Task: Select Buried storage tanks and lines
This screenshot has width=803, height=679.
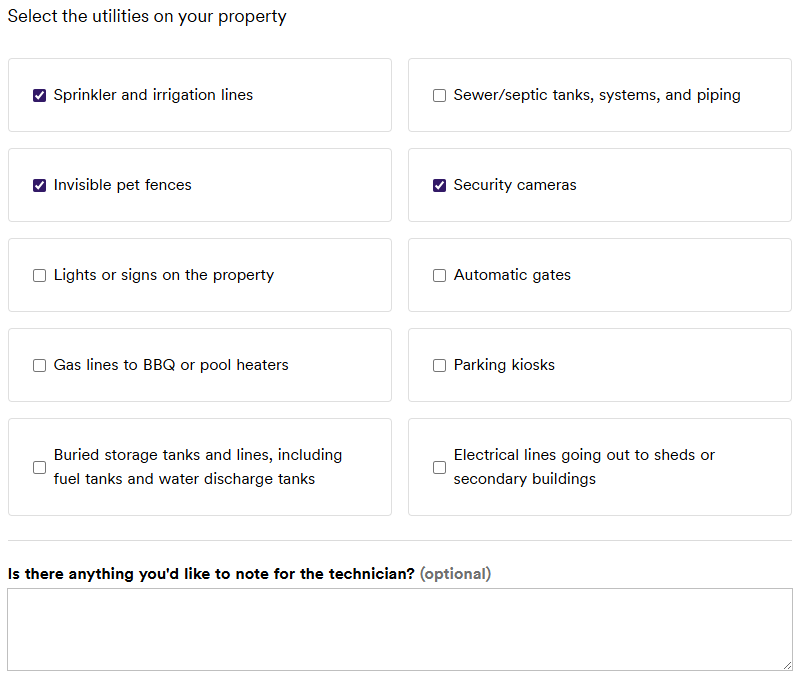Action: (x=39, y=467)
